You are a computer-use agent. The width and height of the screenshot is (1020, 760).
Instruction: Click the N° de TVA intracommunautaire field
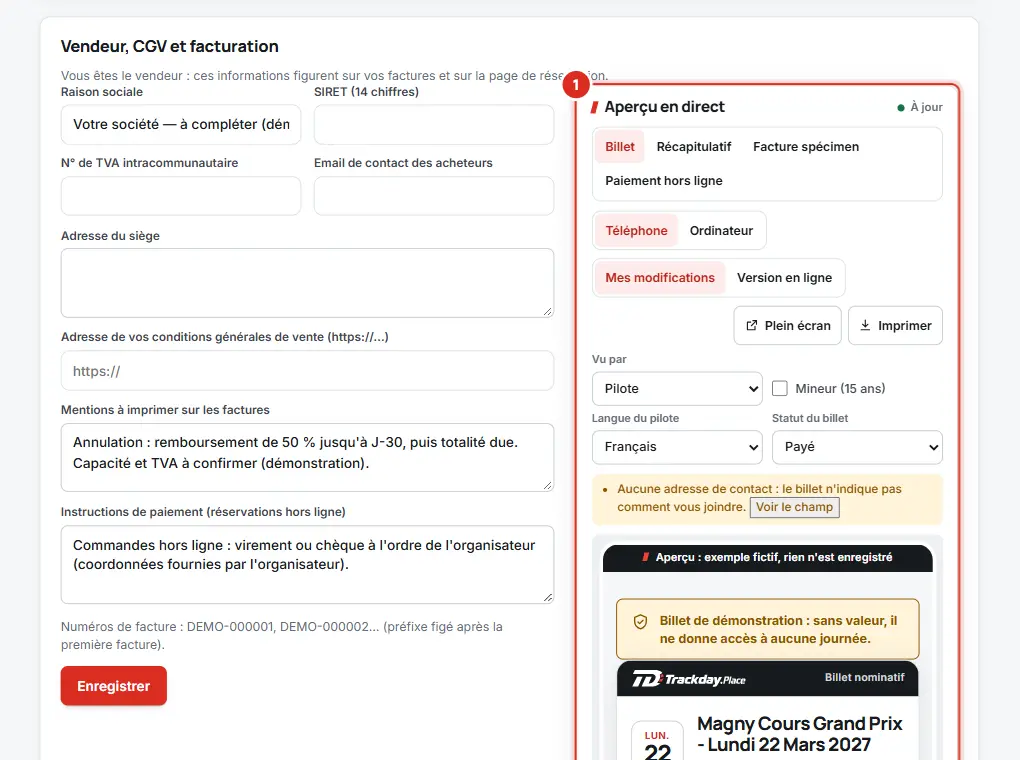tap(181, 195)
